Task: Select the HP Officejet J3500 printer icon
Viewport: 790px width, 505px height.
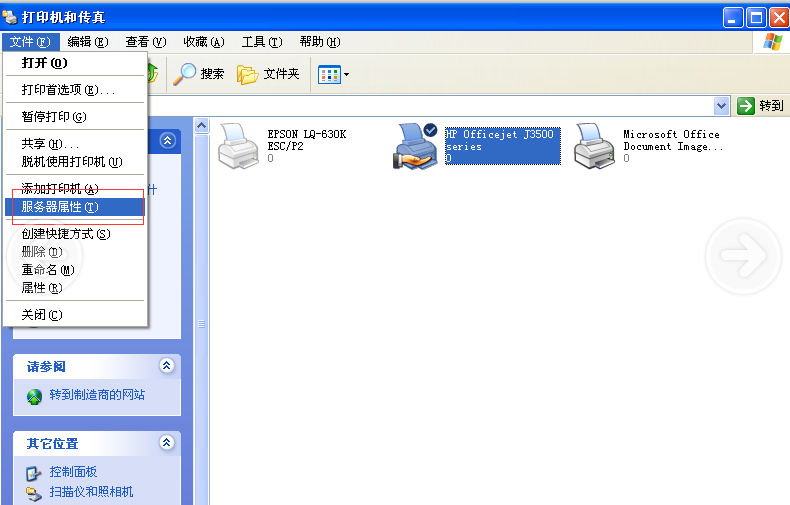Action: pyautogui.click(x=415, y=144)
